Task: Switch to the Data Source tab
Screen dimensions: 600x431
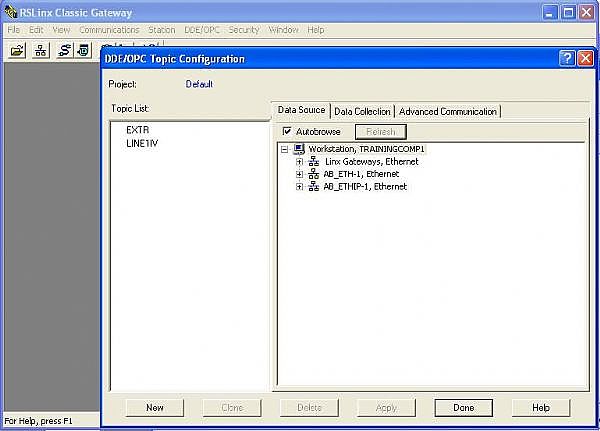Action: click(301, 110)
